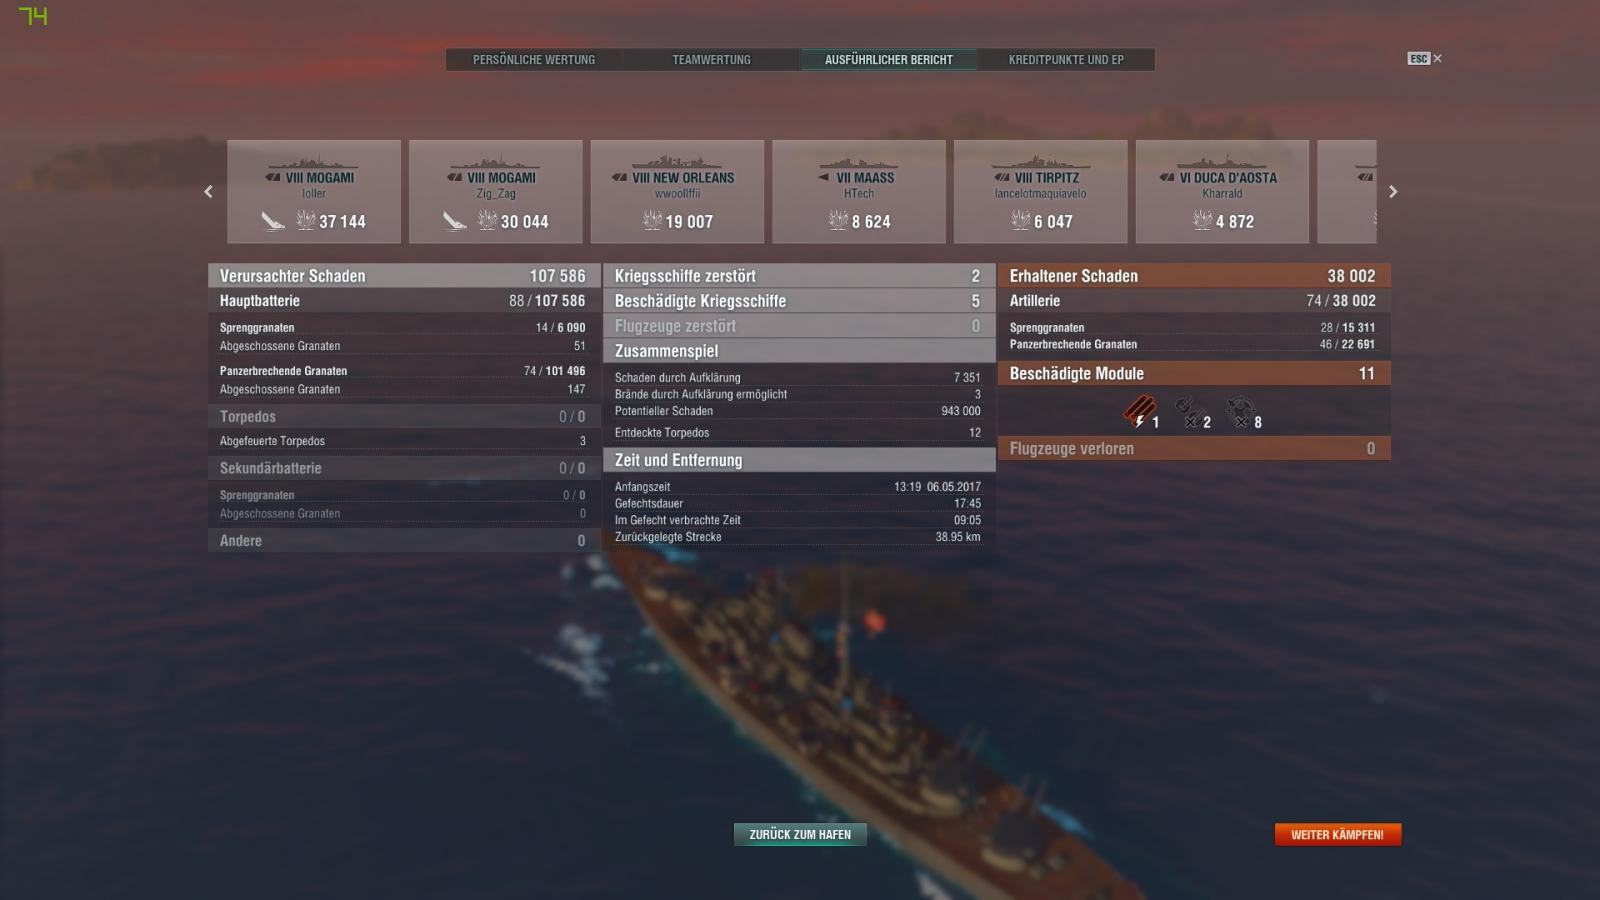This screenshot has width=1600, height=900.
Task: Click the torpedo tube damaged module icon
Action: pos(1138,411)
